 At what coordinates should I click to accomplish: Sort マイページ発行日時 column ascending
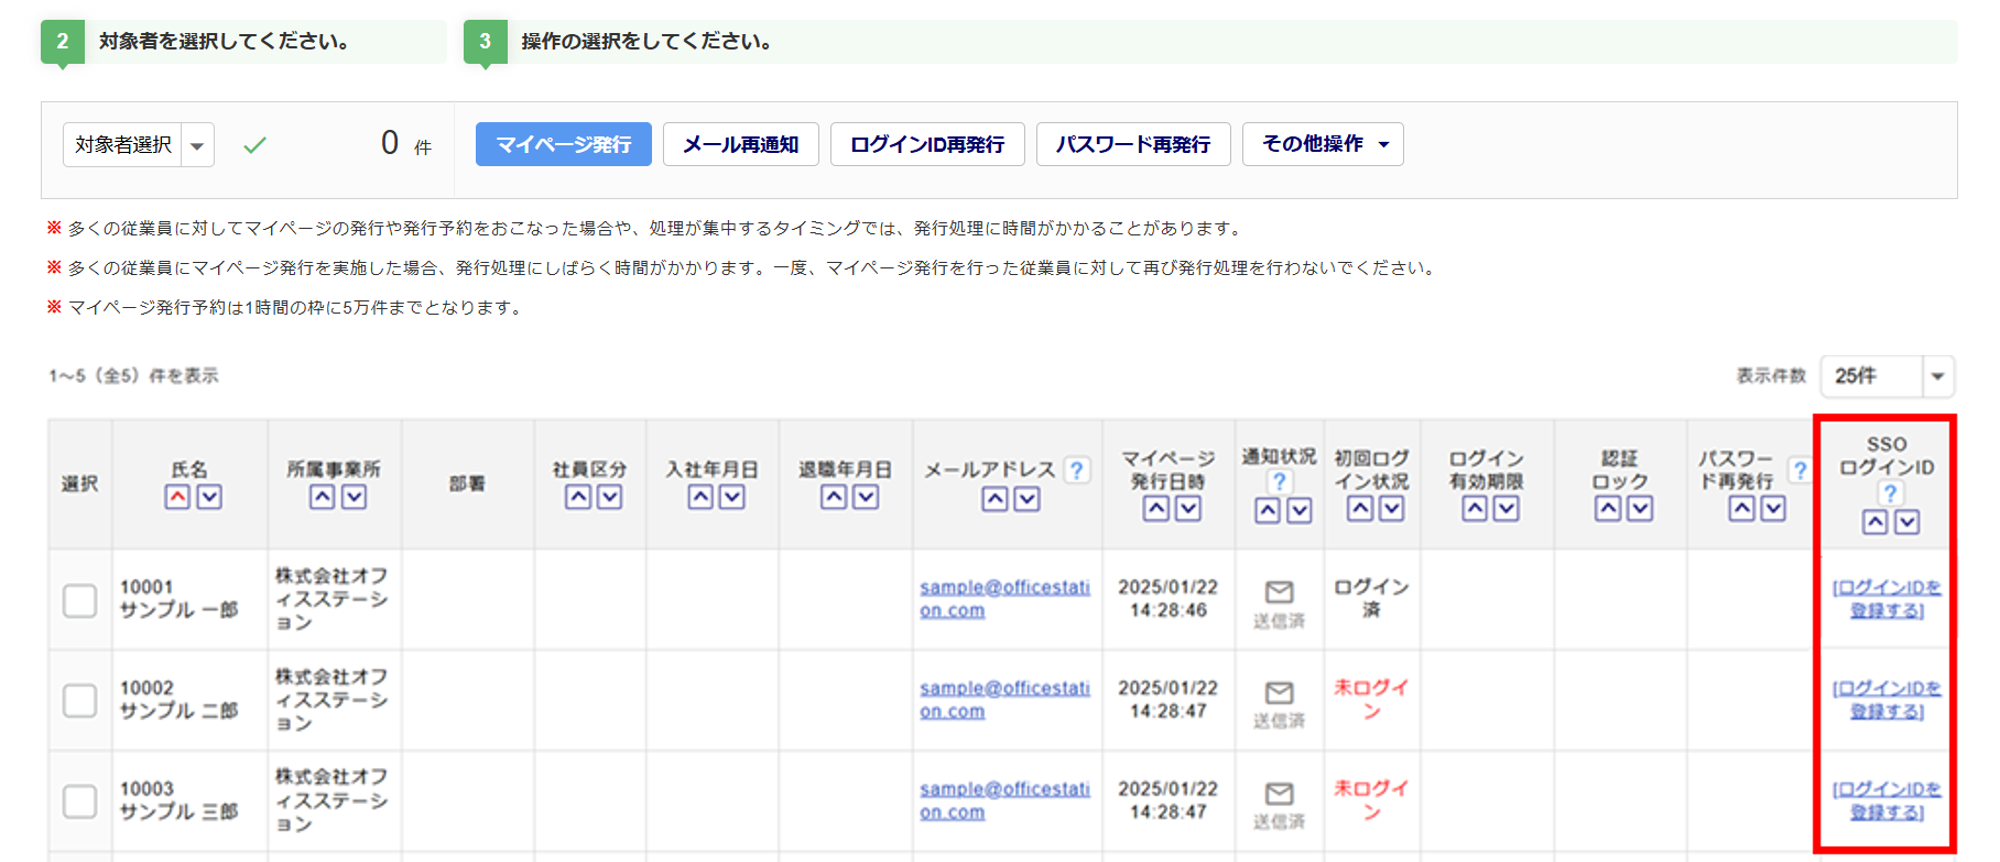[x=1156, y=509]
